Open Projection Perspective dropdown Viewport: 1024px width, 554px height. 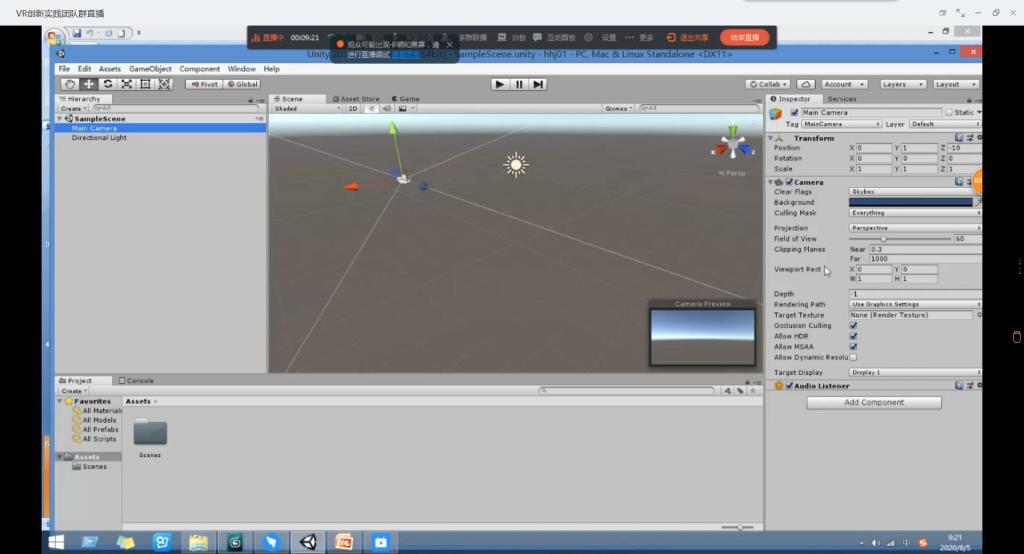[x=915, y=228]
